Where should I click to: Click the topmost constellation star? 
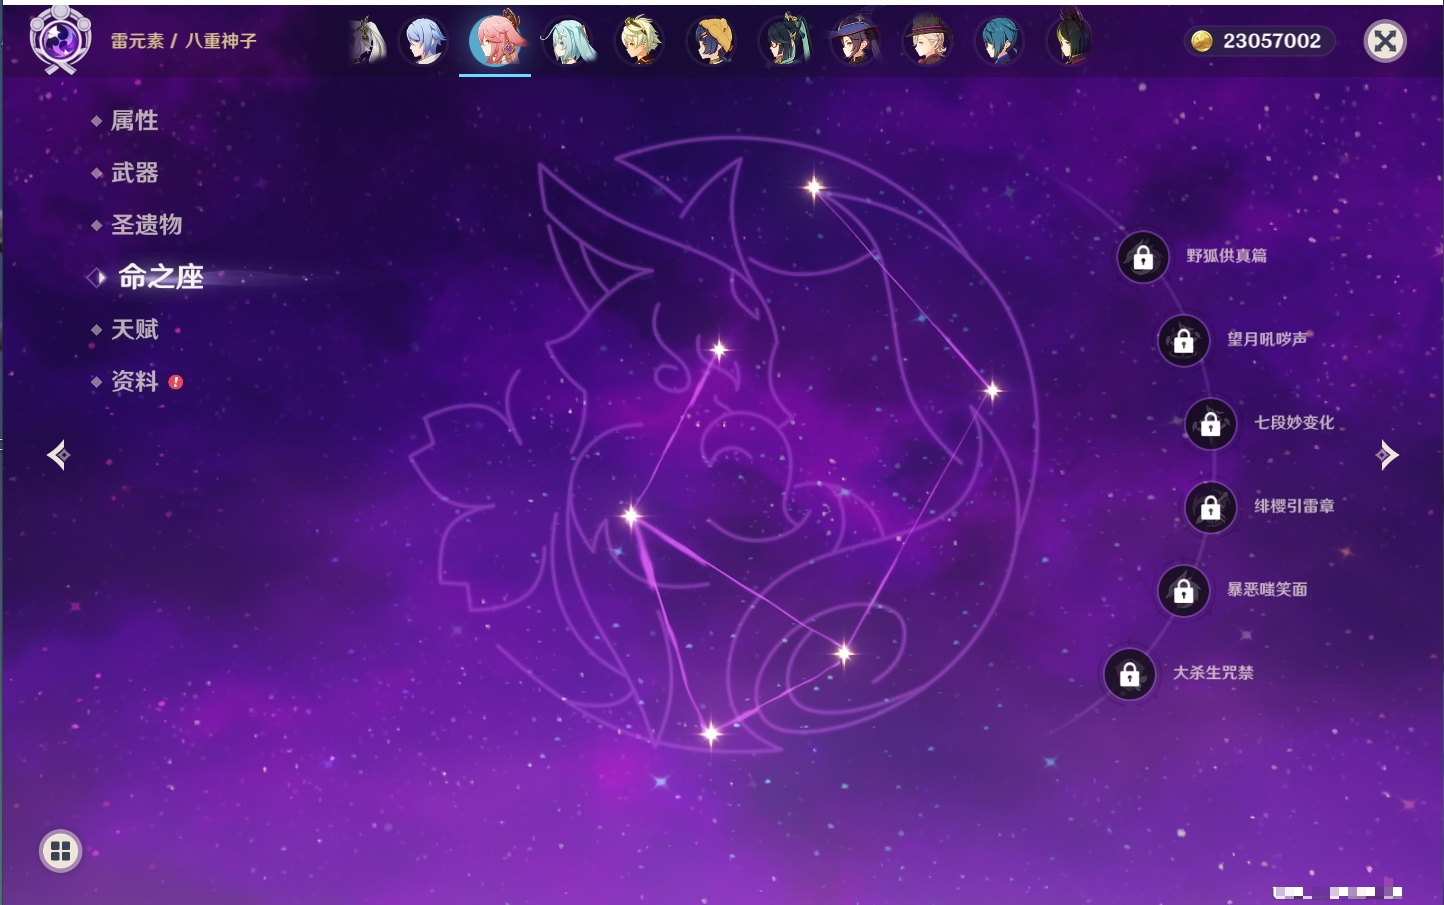(814, 186)
